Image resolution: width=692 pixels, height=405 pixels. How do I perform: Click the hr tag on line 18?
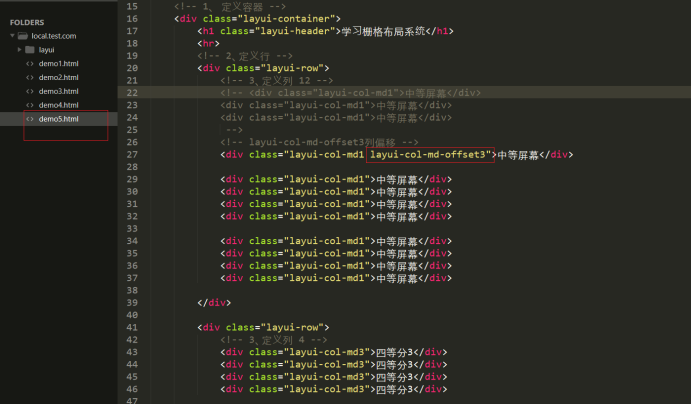(208, 43)
